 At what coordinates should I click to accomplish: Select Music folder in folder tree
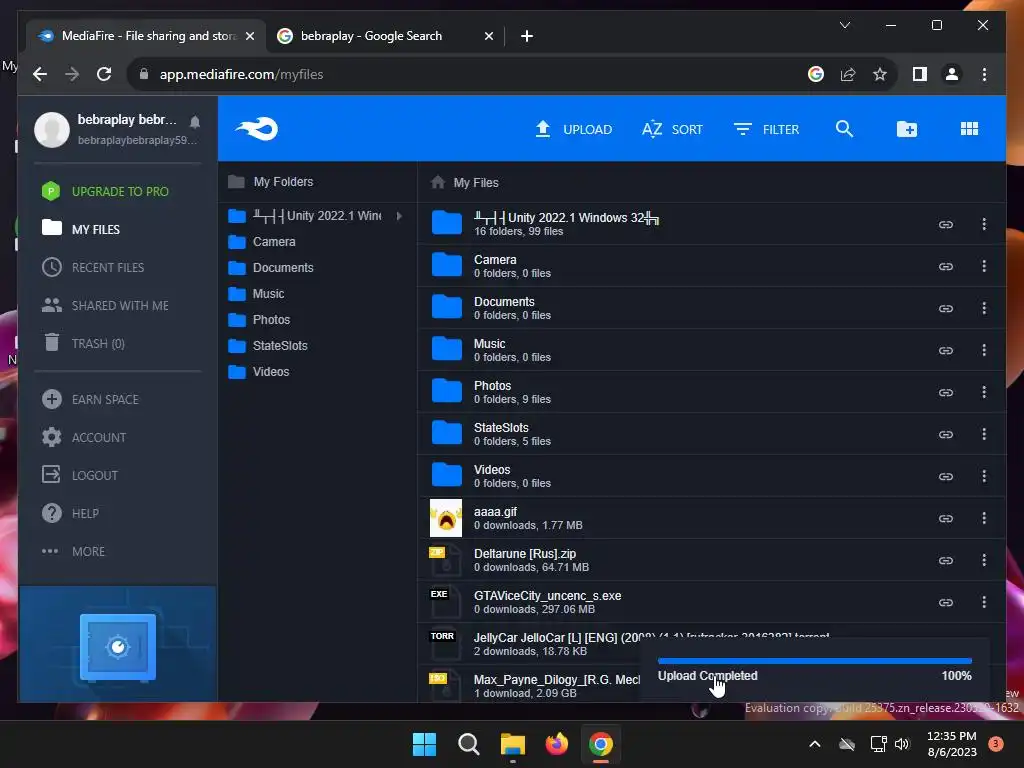point(256,294)
